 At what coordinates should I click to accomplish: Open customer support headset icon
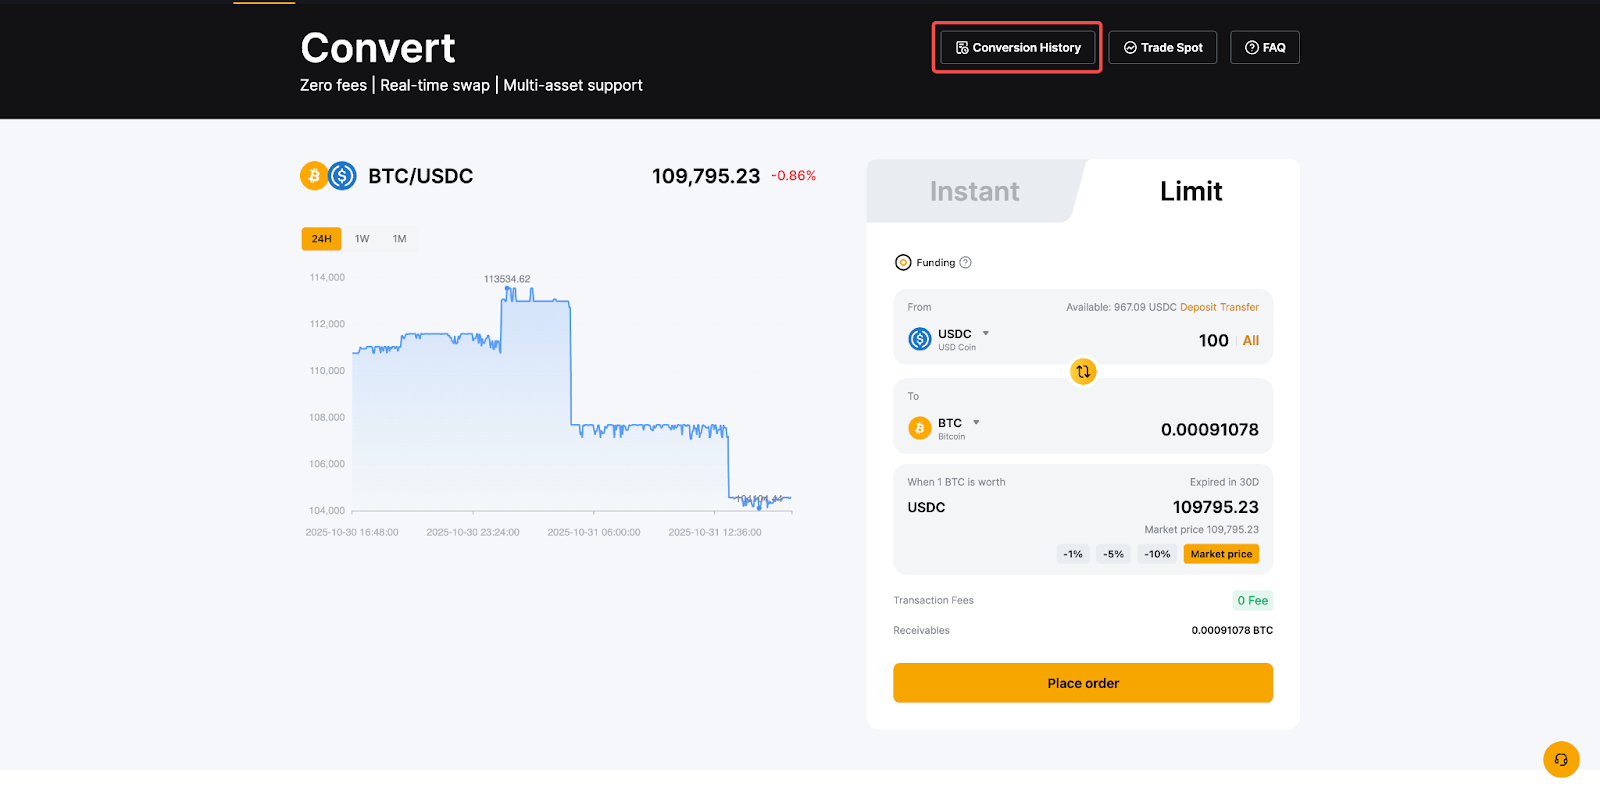(x=1561, y=759)
